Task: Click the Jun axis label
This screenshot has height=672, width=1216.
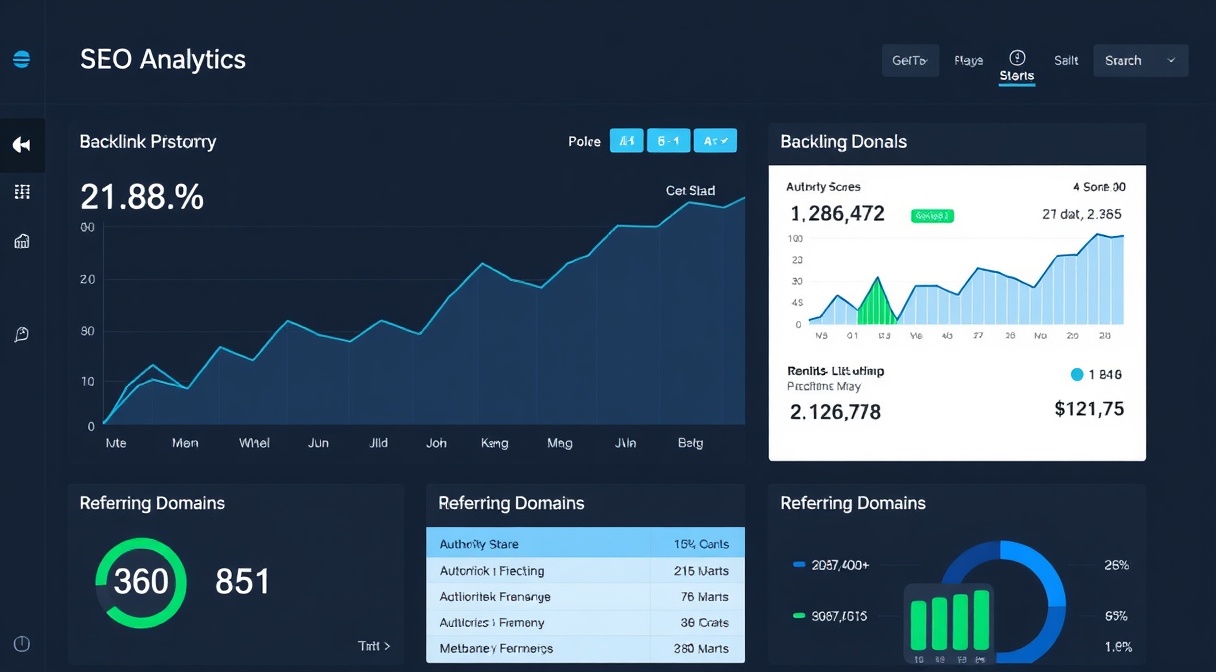Action: (318, 442)
